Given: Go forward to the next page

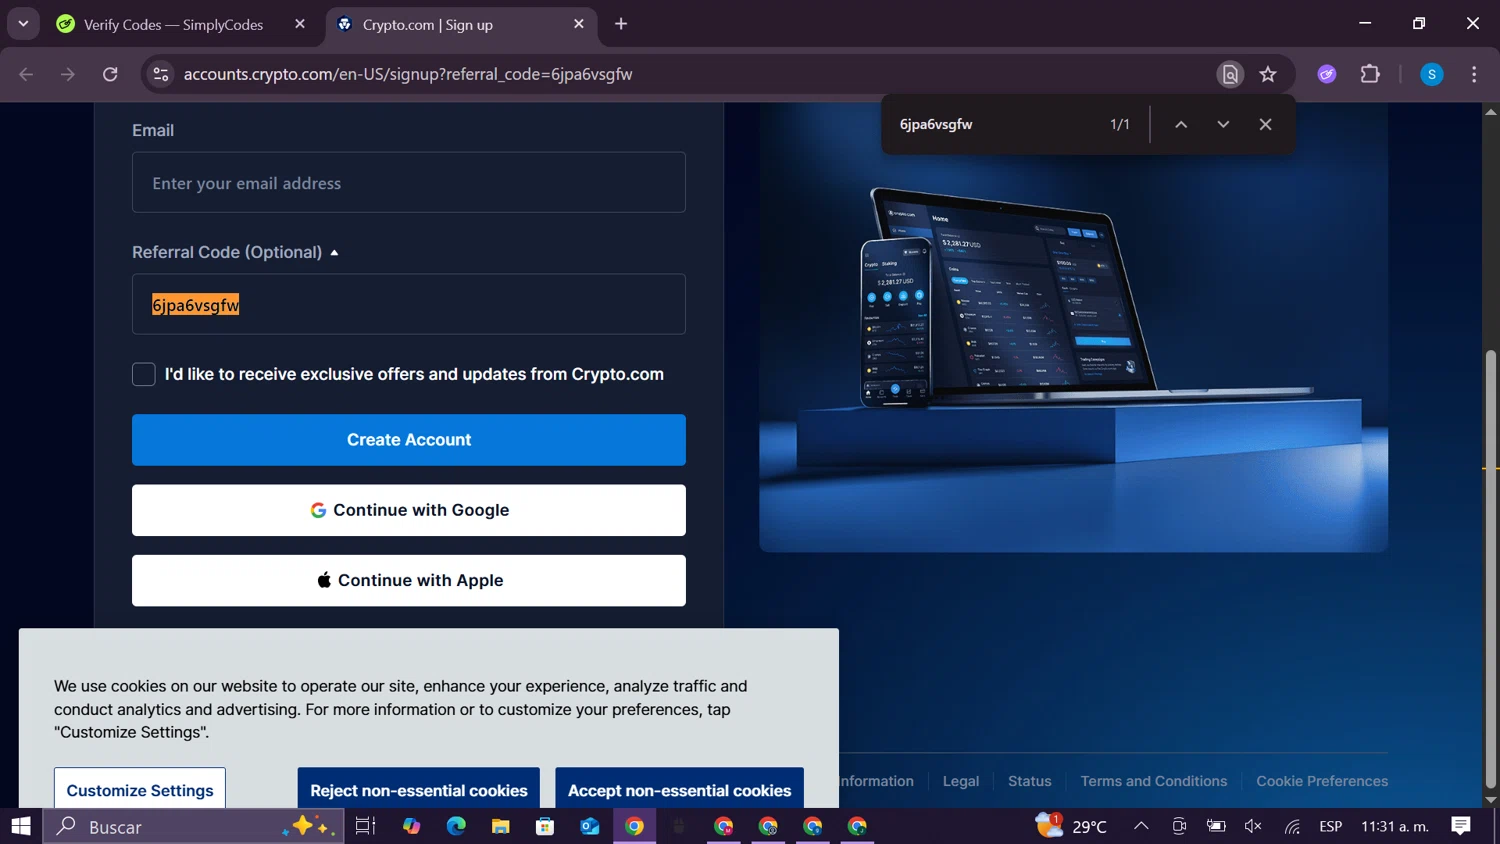Looking at the screenshot, I should pyautogui.click(x=68, y=74).
